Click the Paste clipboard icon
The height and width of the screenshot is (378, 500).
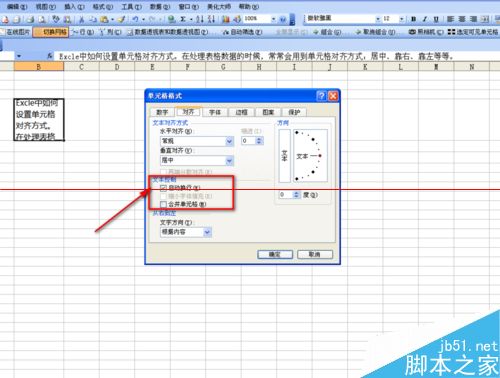[x=104, y=20]
